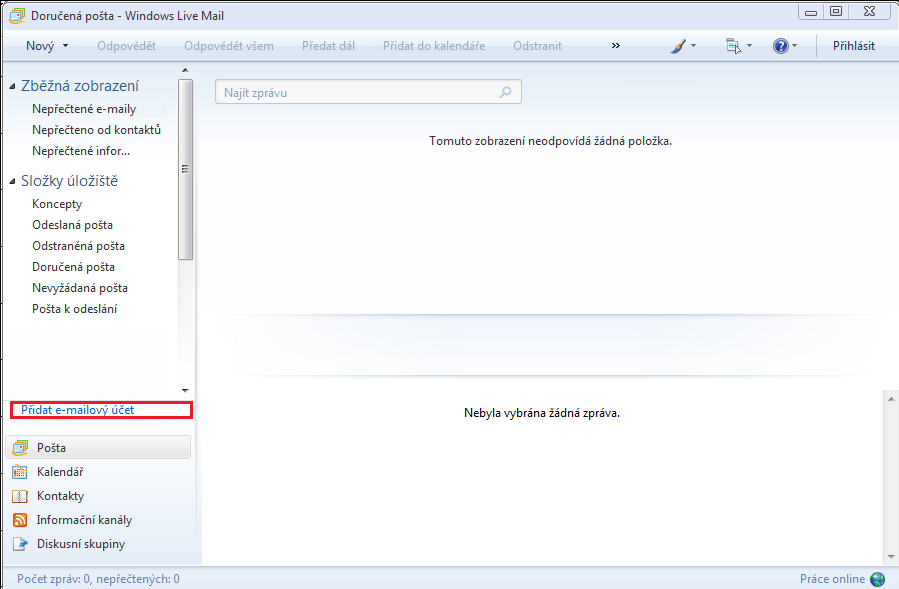Maximize the Windows Live Mail window

[x=836, y=12]
